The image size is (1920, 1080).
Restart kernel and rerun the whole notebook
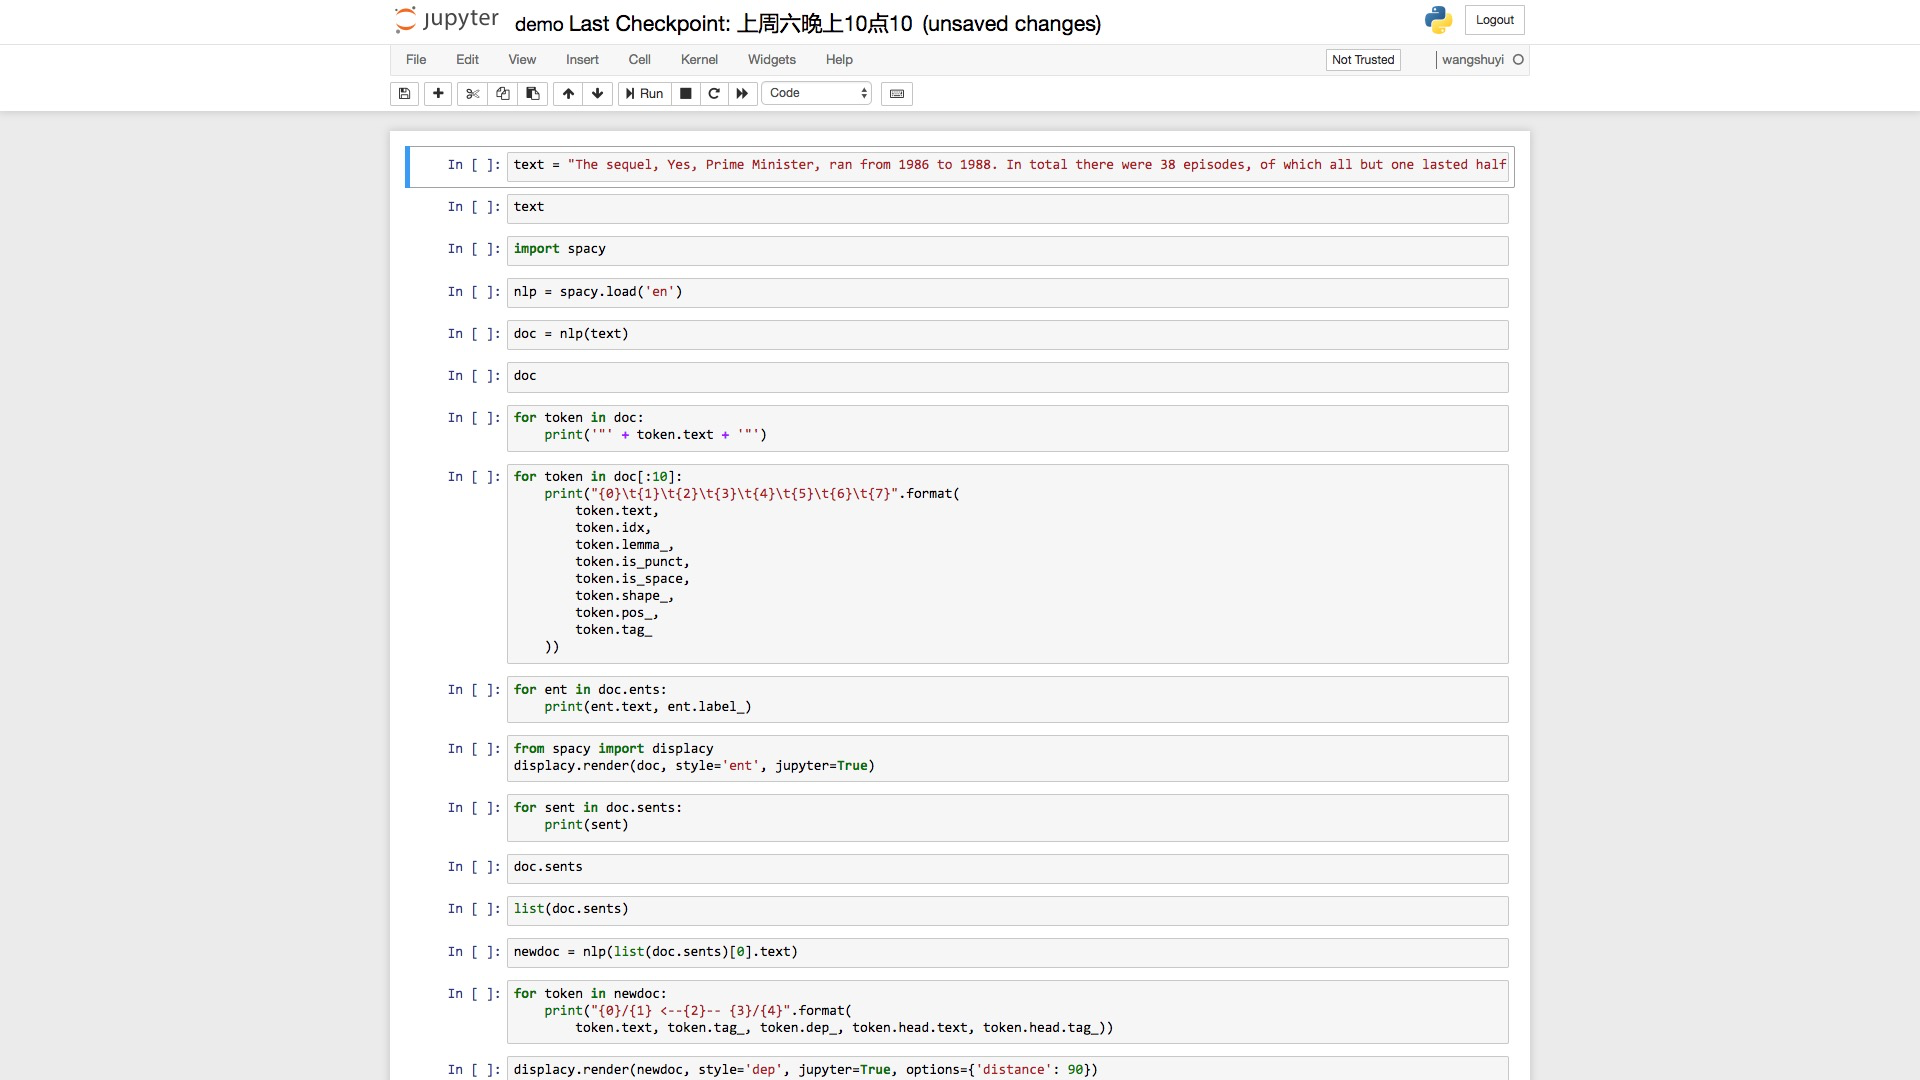(742, 94)
